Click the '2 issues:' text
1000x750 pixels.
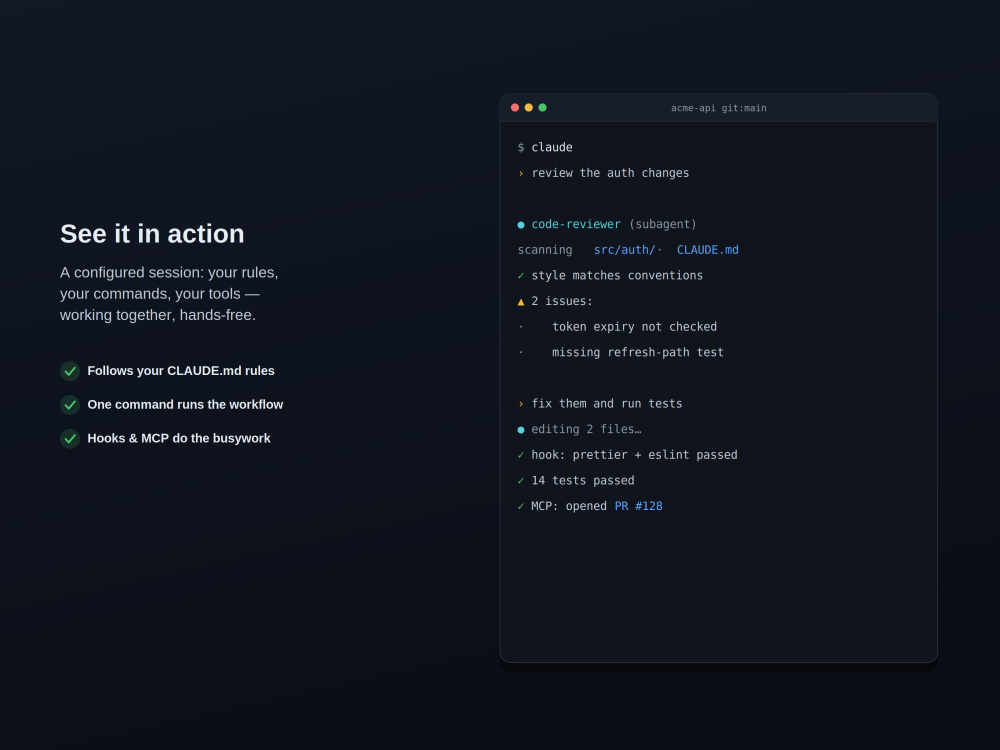point(562,301)
